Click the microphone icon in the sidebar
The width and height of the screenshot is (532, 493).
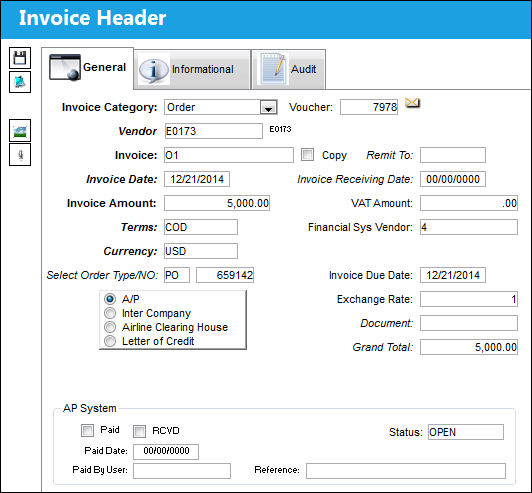point(20,155)
